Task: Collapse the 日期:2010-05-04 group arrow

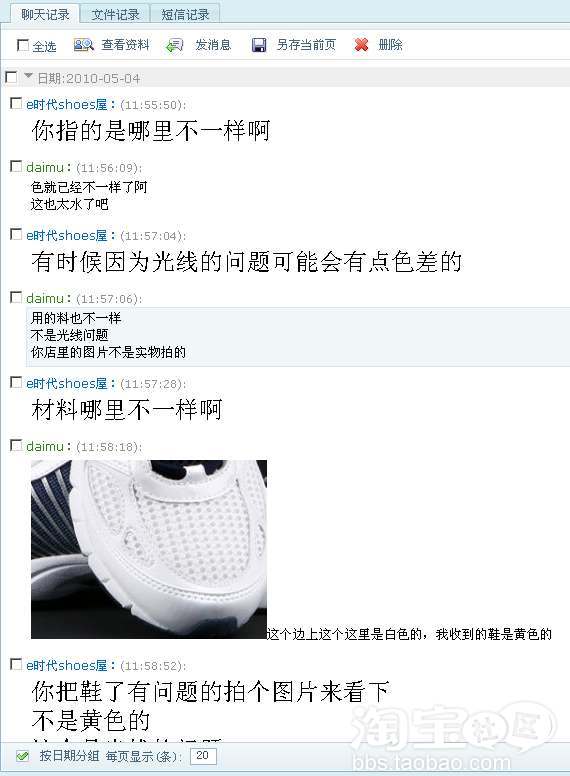Action: [28, 76]
